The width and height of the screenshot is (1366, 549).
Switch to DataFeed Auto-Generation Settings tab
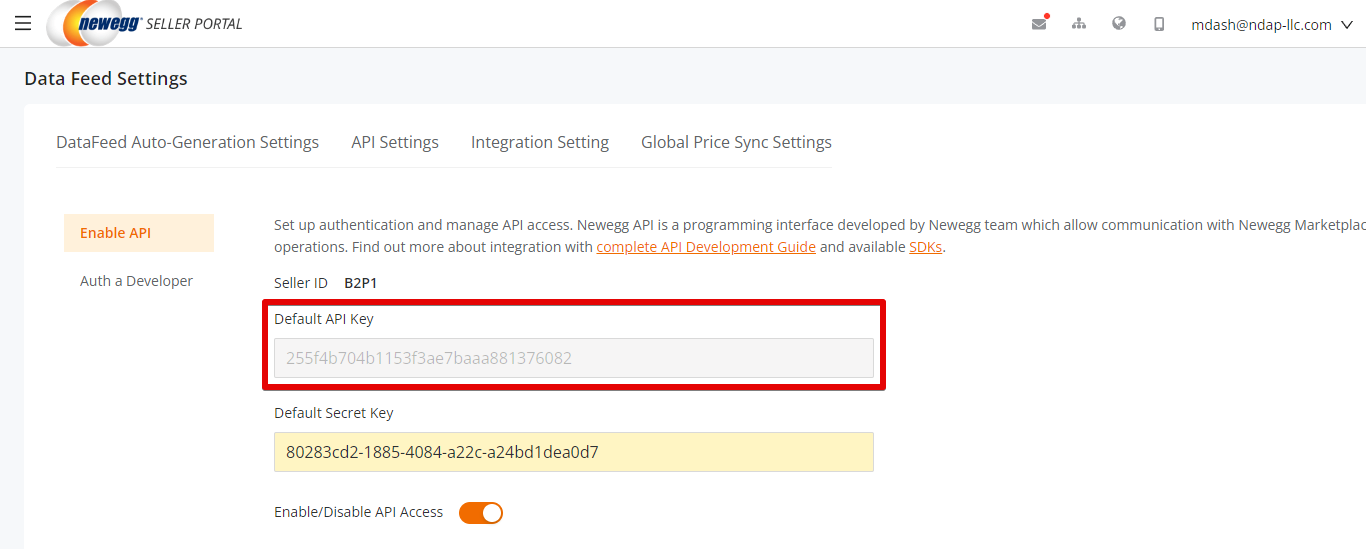coord(188,142)
